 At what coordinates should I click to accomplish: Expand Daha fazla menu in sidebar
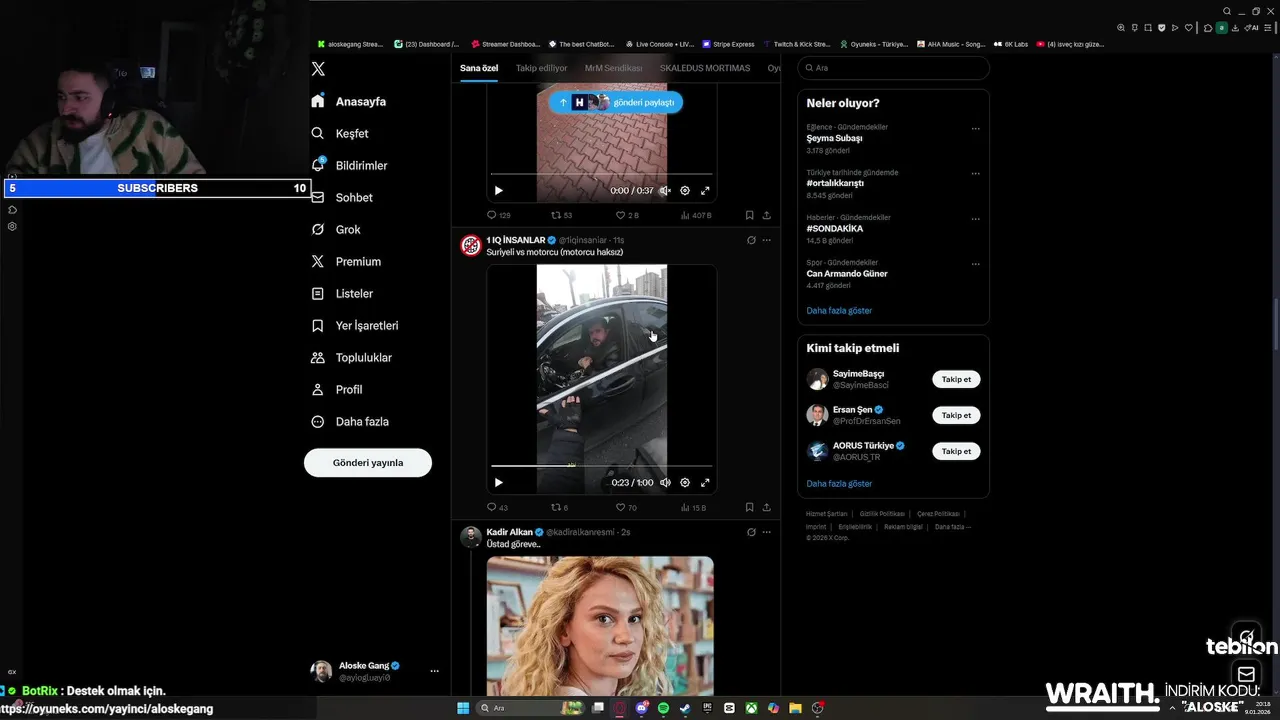[x=350, y=421]
